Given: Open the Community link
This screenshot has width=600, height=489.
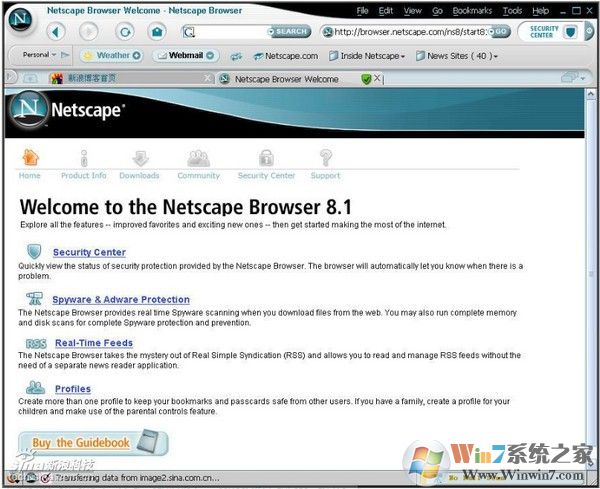Looking at the screenshot, I should [199, 176].
